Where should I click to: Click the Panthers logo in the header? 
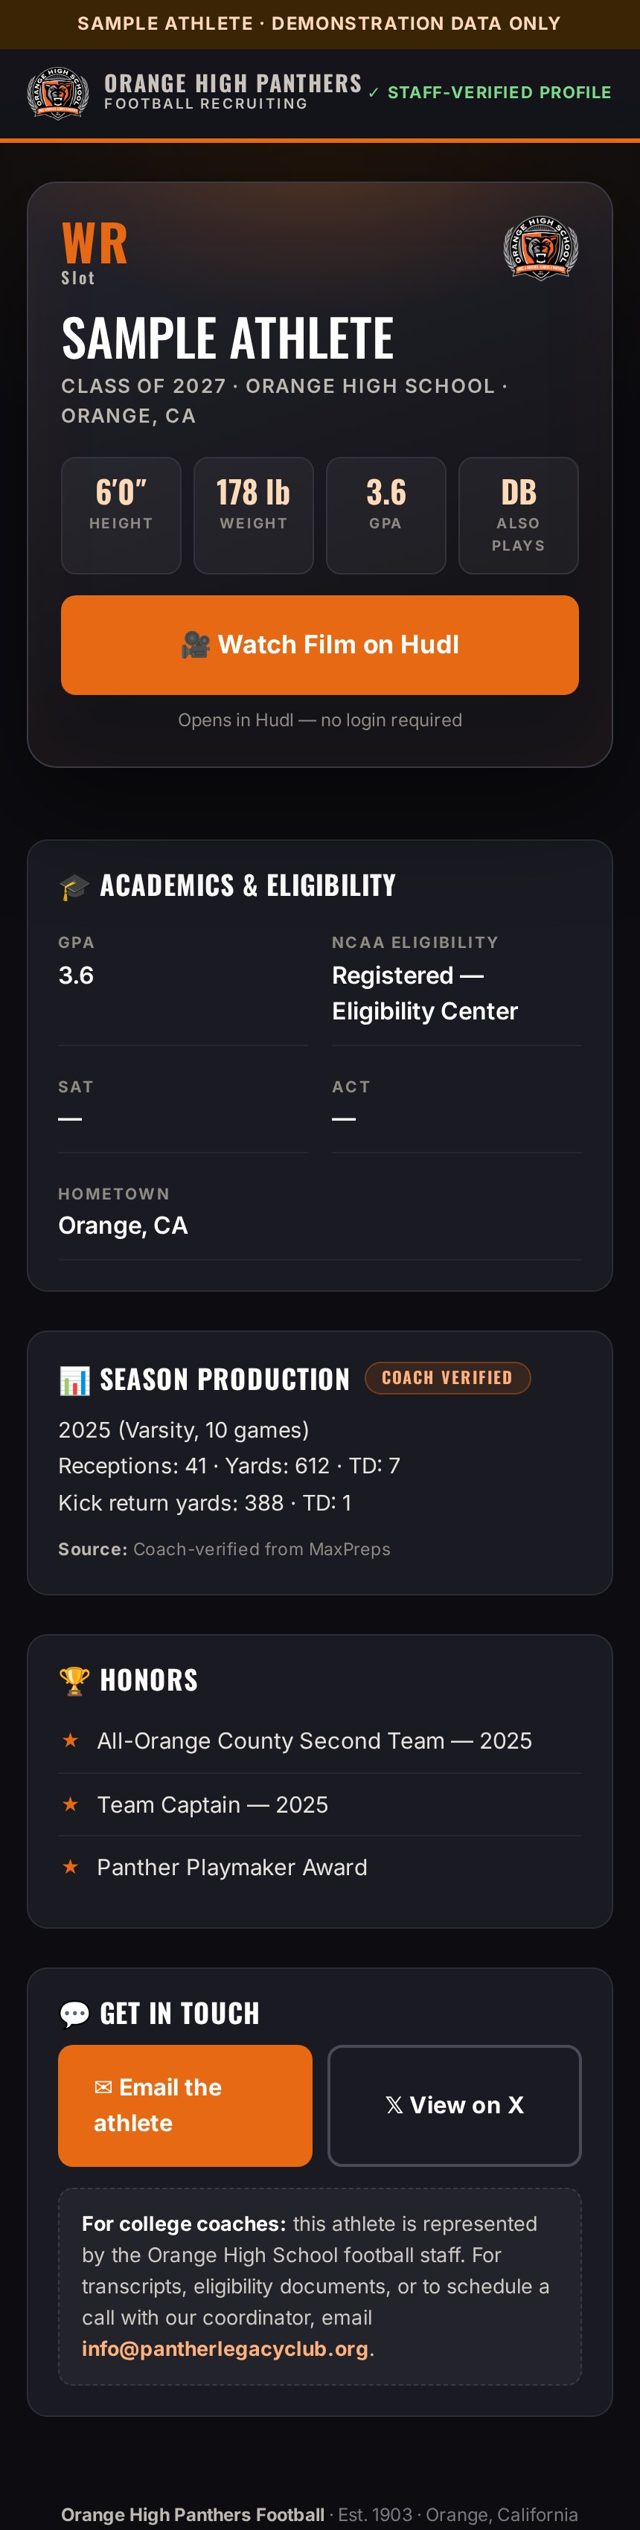click(57, 93)
